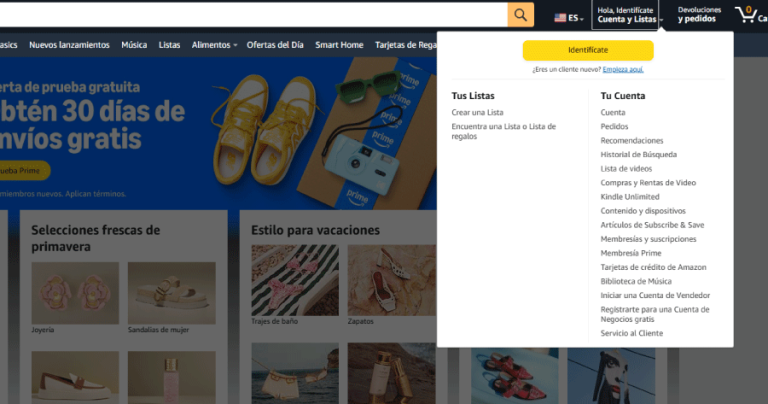Open the shopping cart icon

coord(746,15)
